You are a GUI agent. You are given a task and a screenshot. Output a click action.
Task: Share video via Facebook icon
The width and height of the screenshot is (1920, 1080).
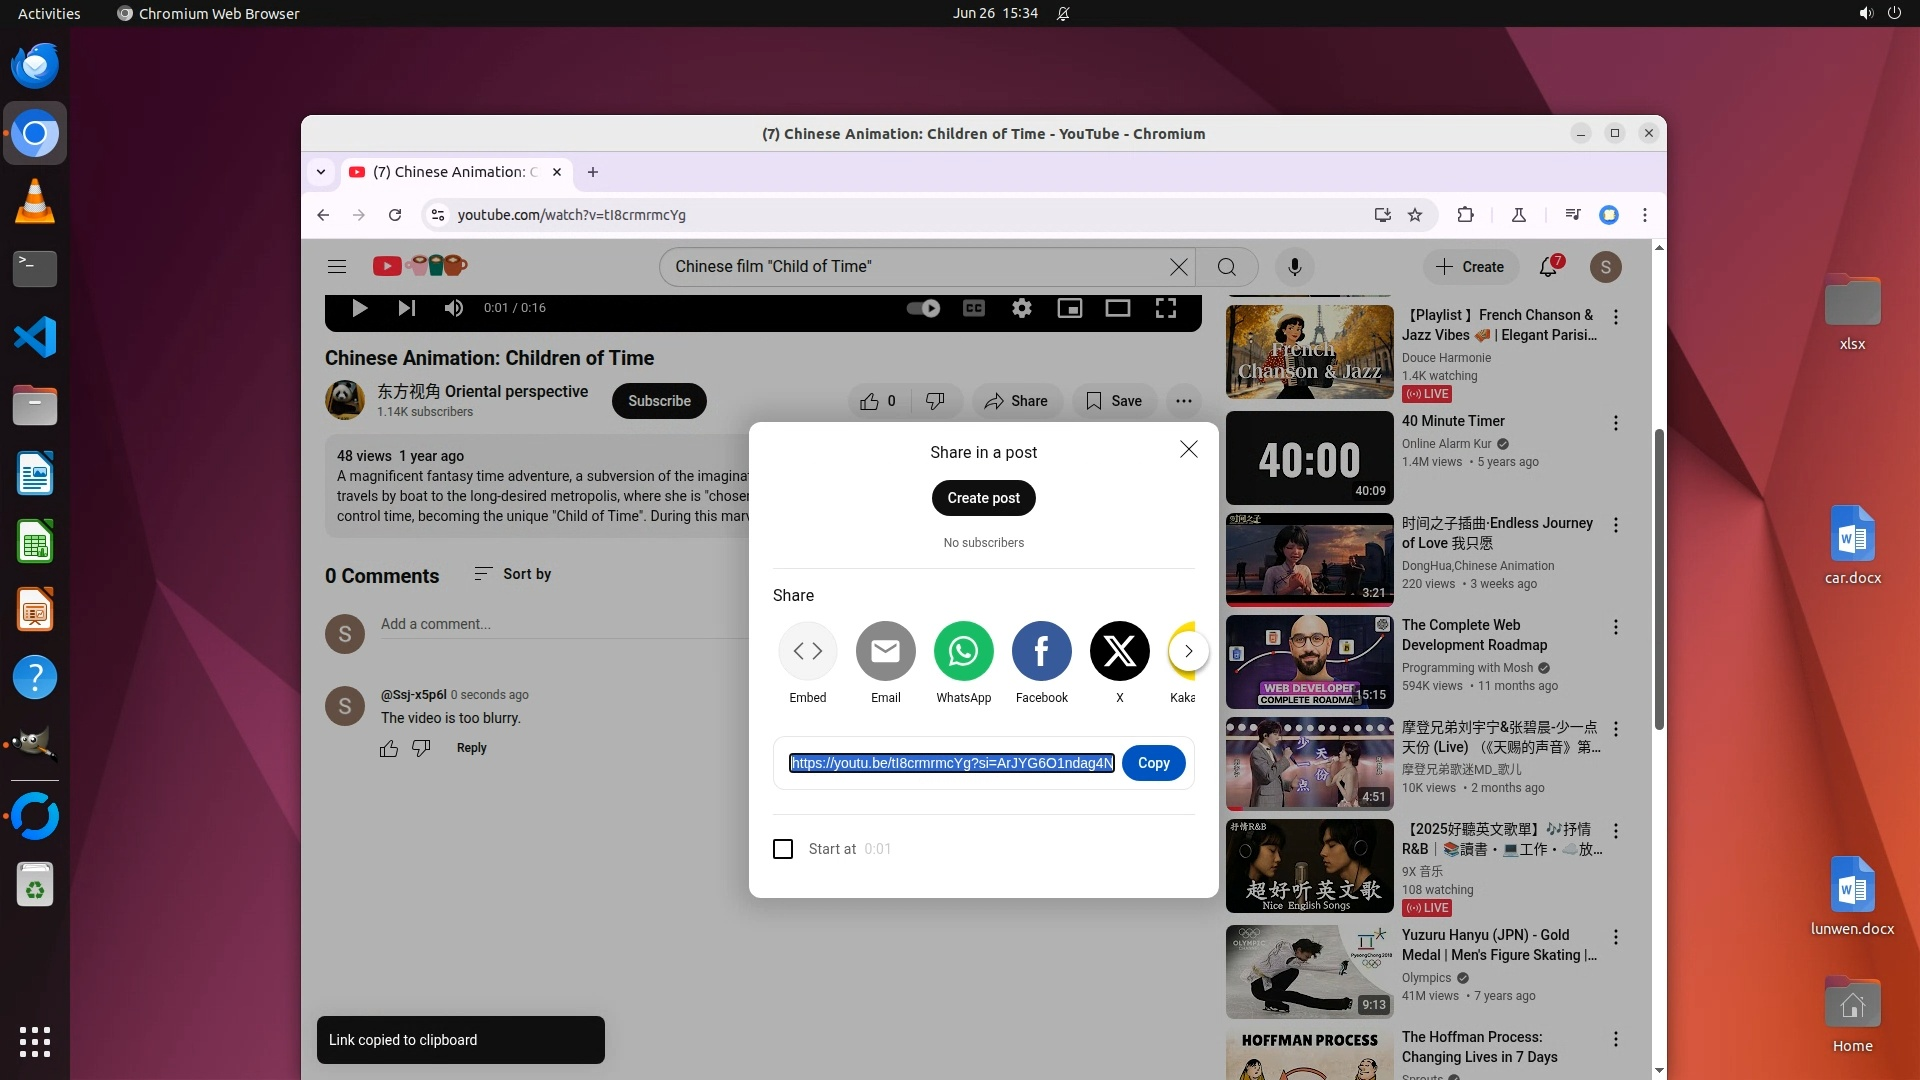click(x=1041, y=651)
